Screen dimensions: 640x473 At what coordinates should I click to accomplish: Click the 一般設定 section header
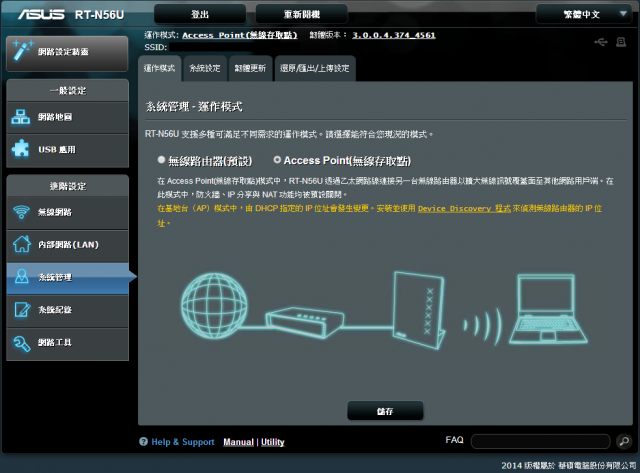pyautogui.click(x=67, y=91)
